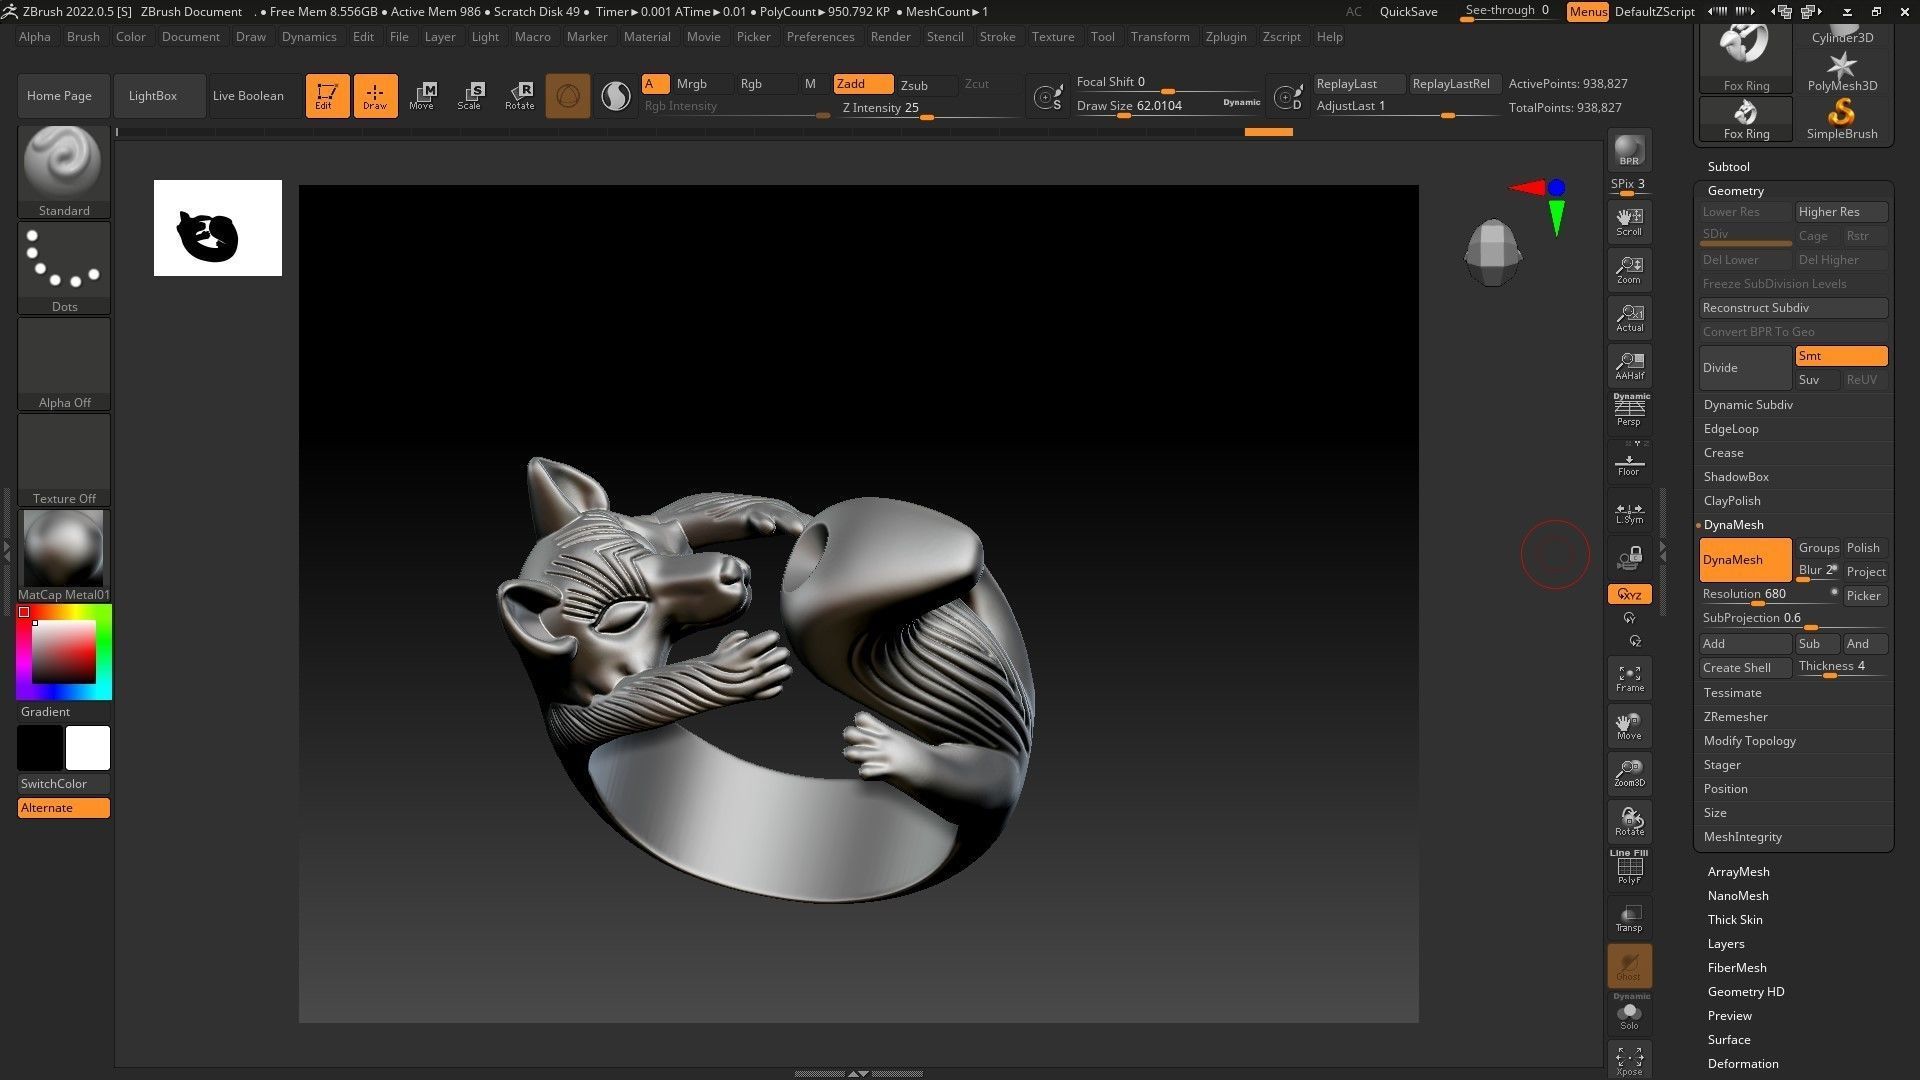Click the half-tone sphere icon
The height and width of the screenshot is (1080, 1920).
(x=616, y=96)
